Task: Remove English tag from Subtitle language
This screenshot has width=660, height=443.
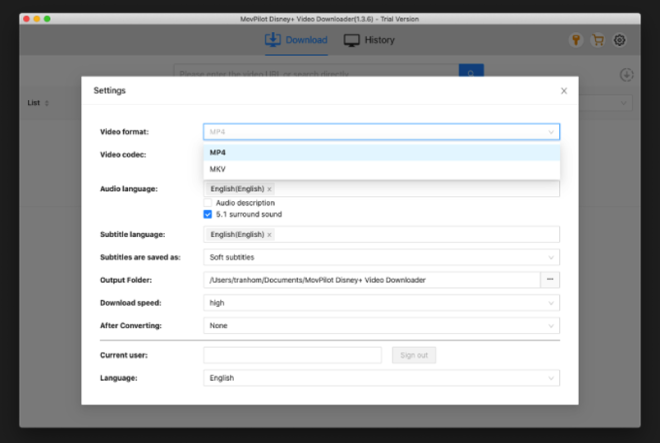Action: click(269, 235)
